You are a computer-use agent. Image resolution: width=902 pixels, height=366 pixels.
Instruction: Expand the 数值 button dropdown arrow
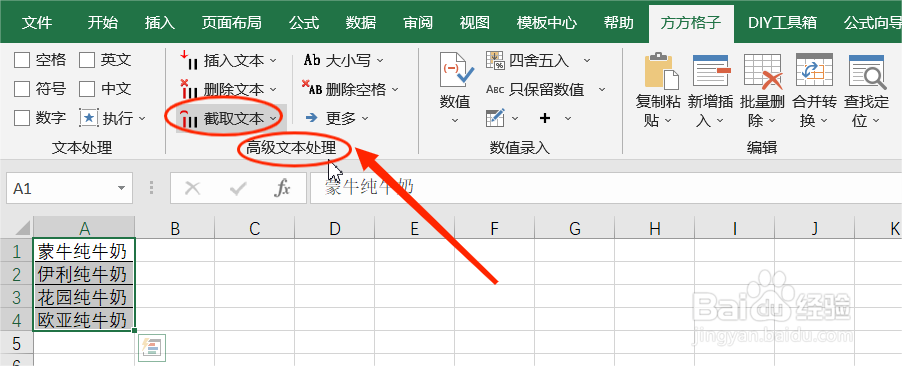coord(456,121)
